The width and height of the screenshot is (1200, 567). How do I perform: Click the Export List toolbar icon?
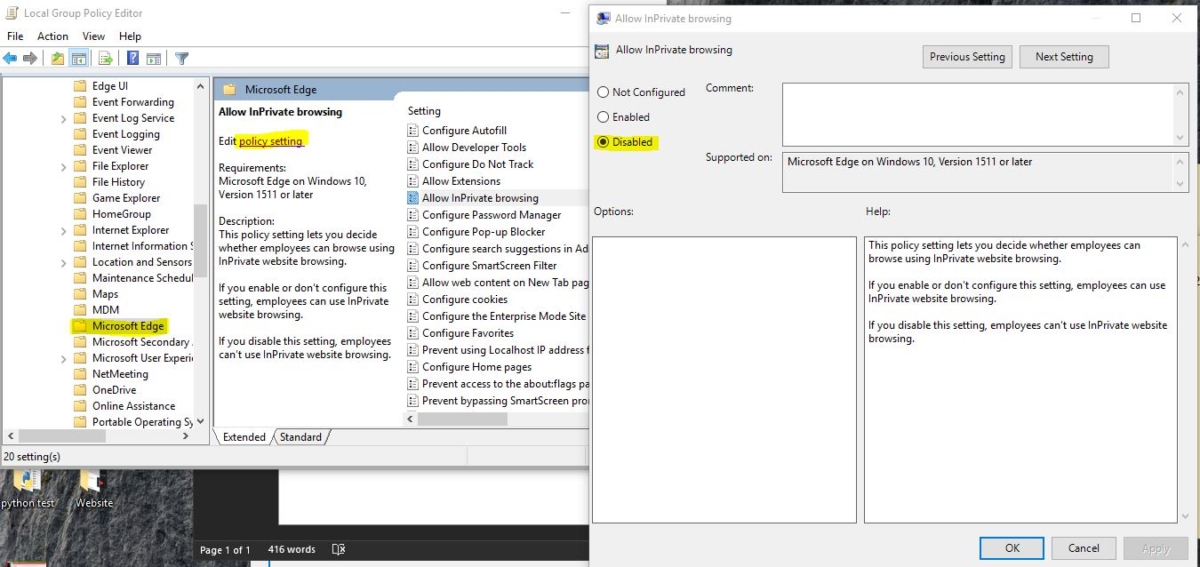click(104, 58)
